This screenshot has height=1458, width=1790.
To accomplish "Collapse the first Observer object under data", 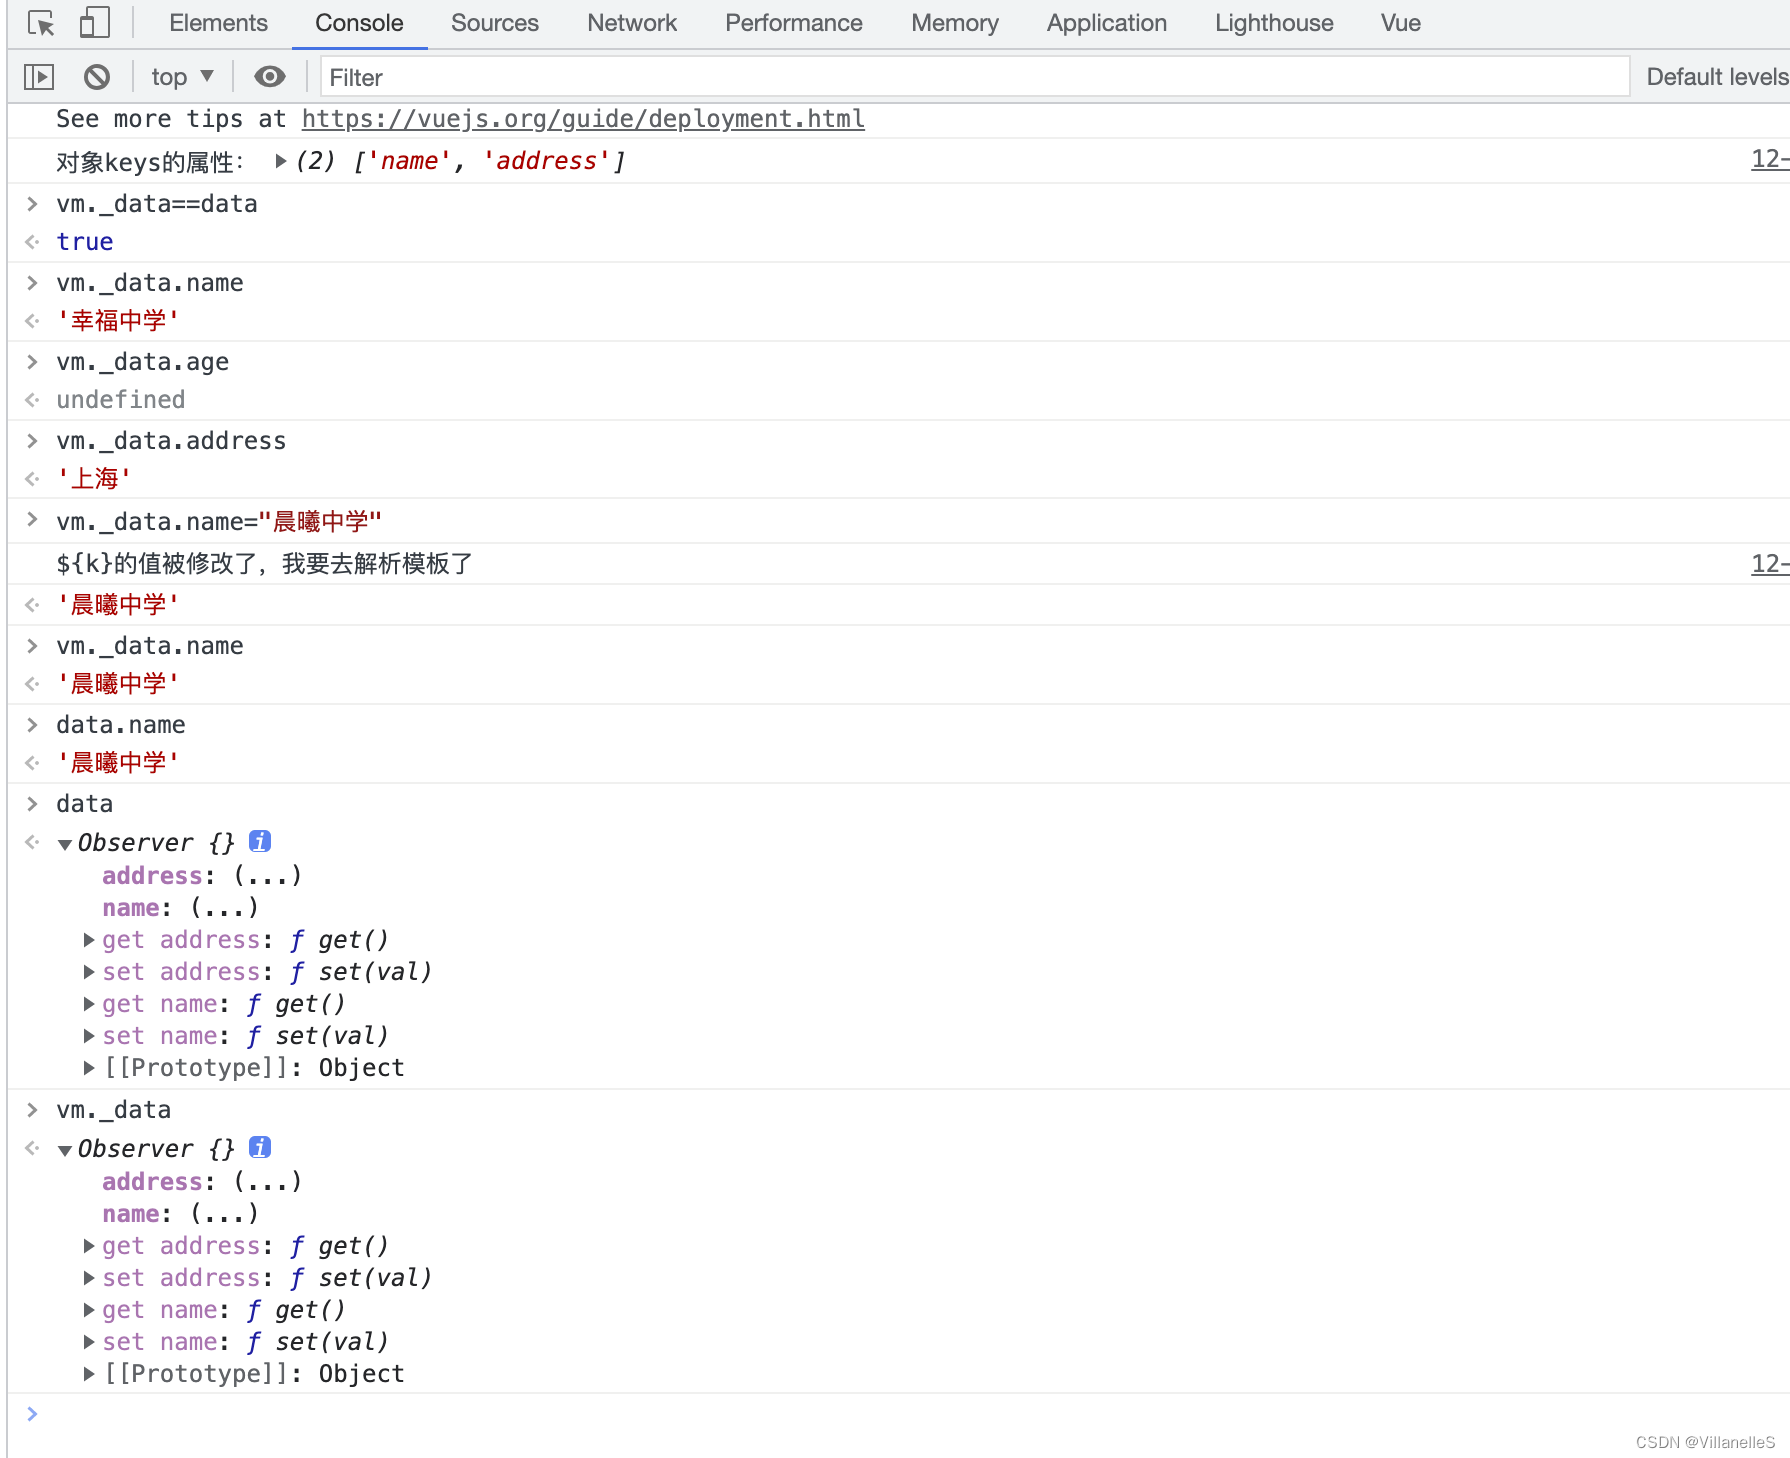I will click(x=65, y=844).
